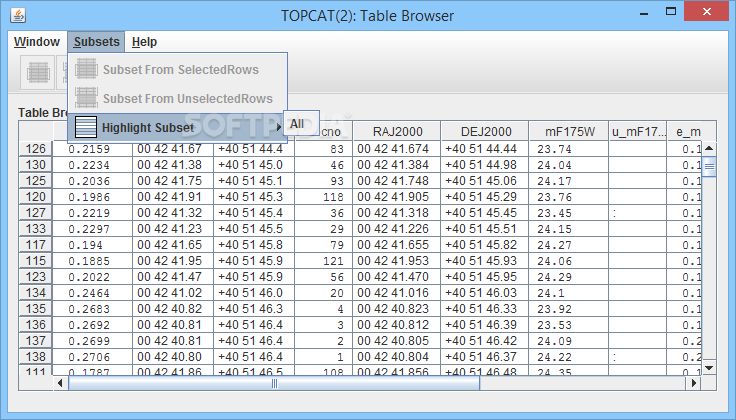Click the Java icon in title bar
This screenshot has height=420, width=736.
tap(18, 15)
